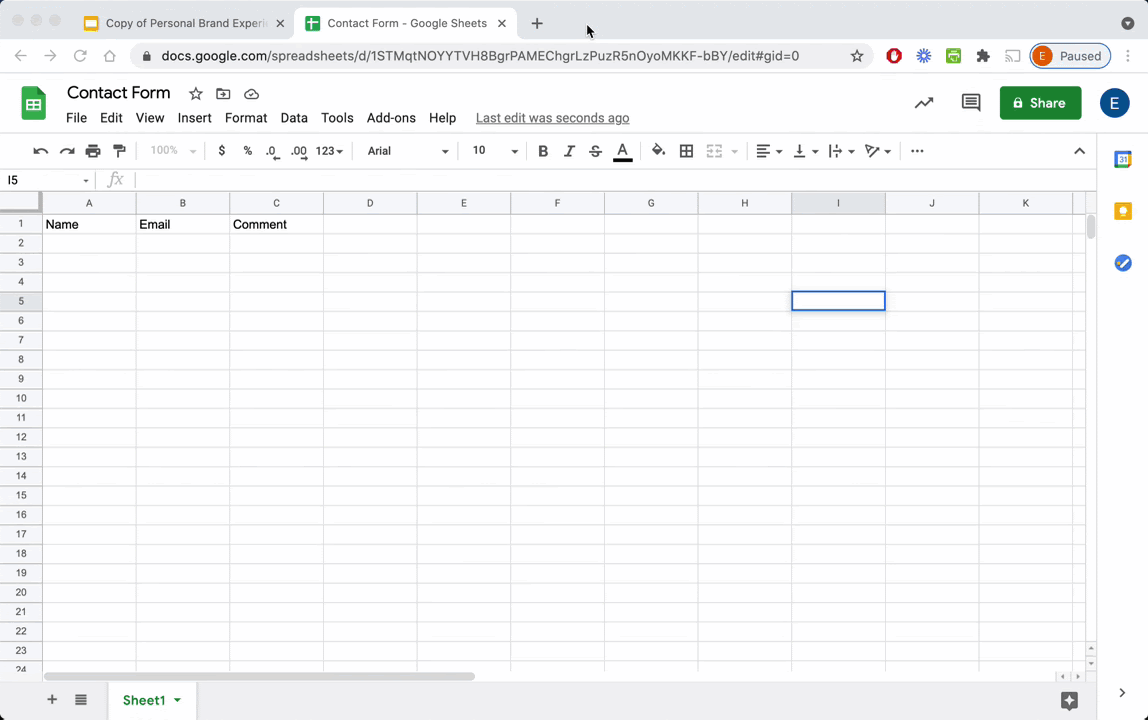Click the Move to folder icon

point(223,94)
